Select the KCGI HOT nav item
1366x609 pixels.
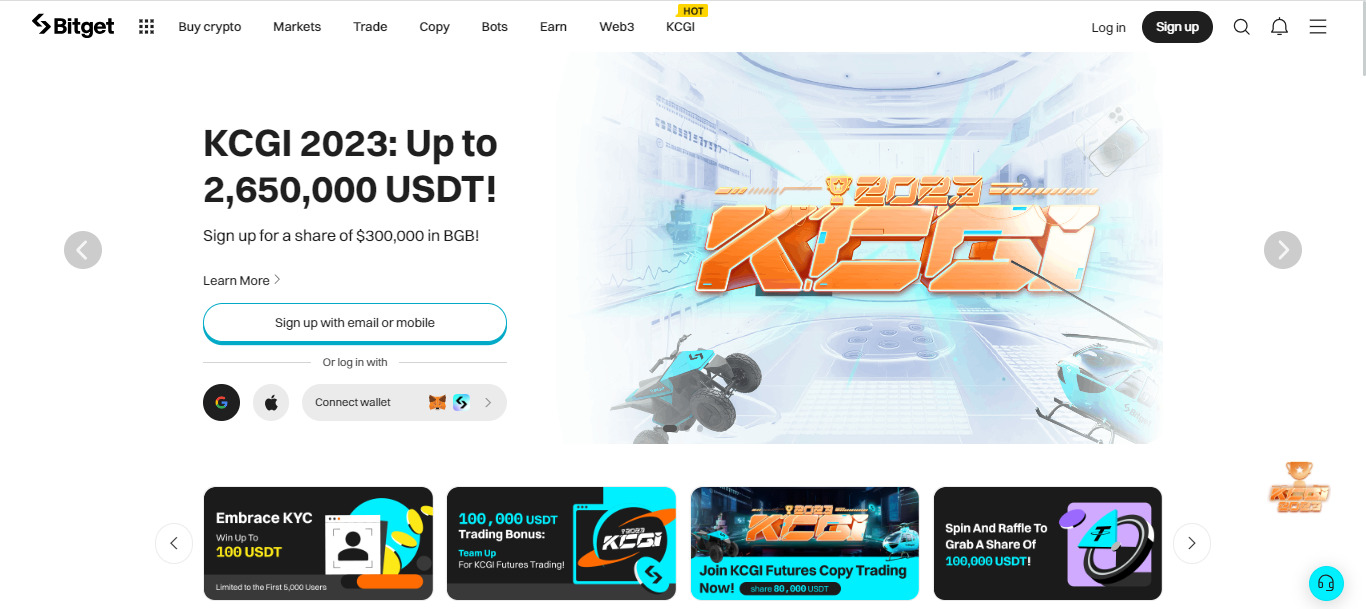681,27
